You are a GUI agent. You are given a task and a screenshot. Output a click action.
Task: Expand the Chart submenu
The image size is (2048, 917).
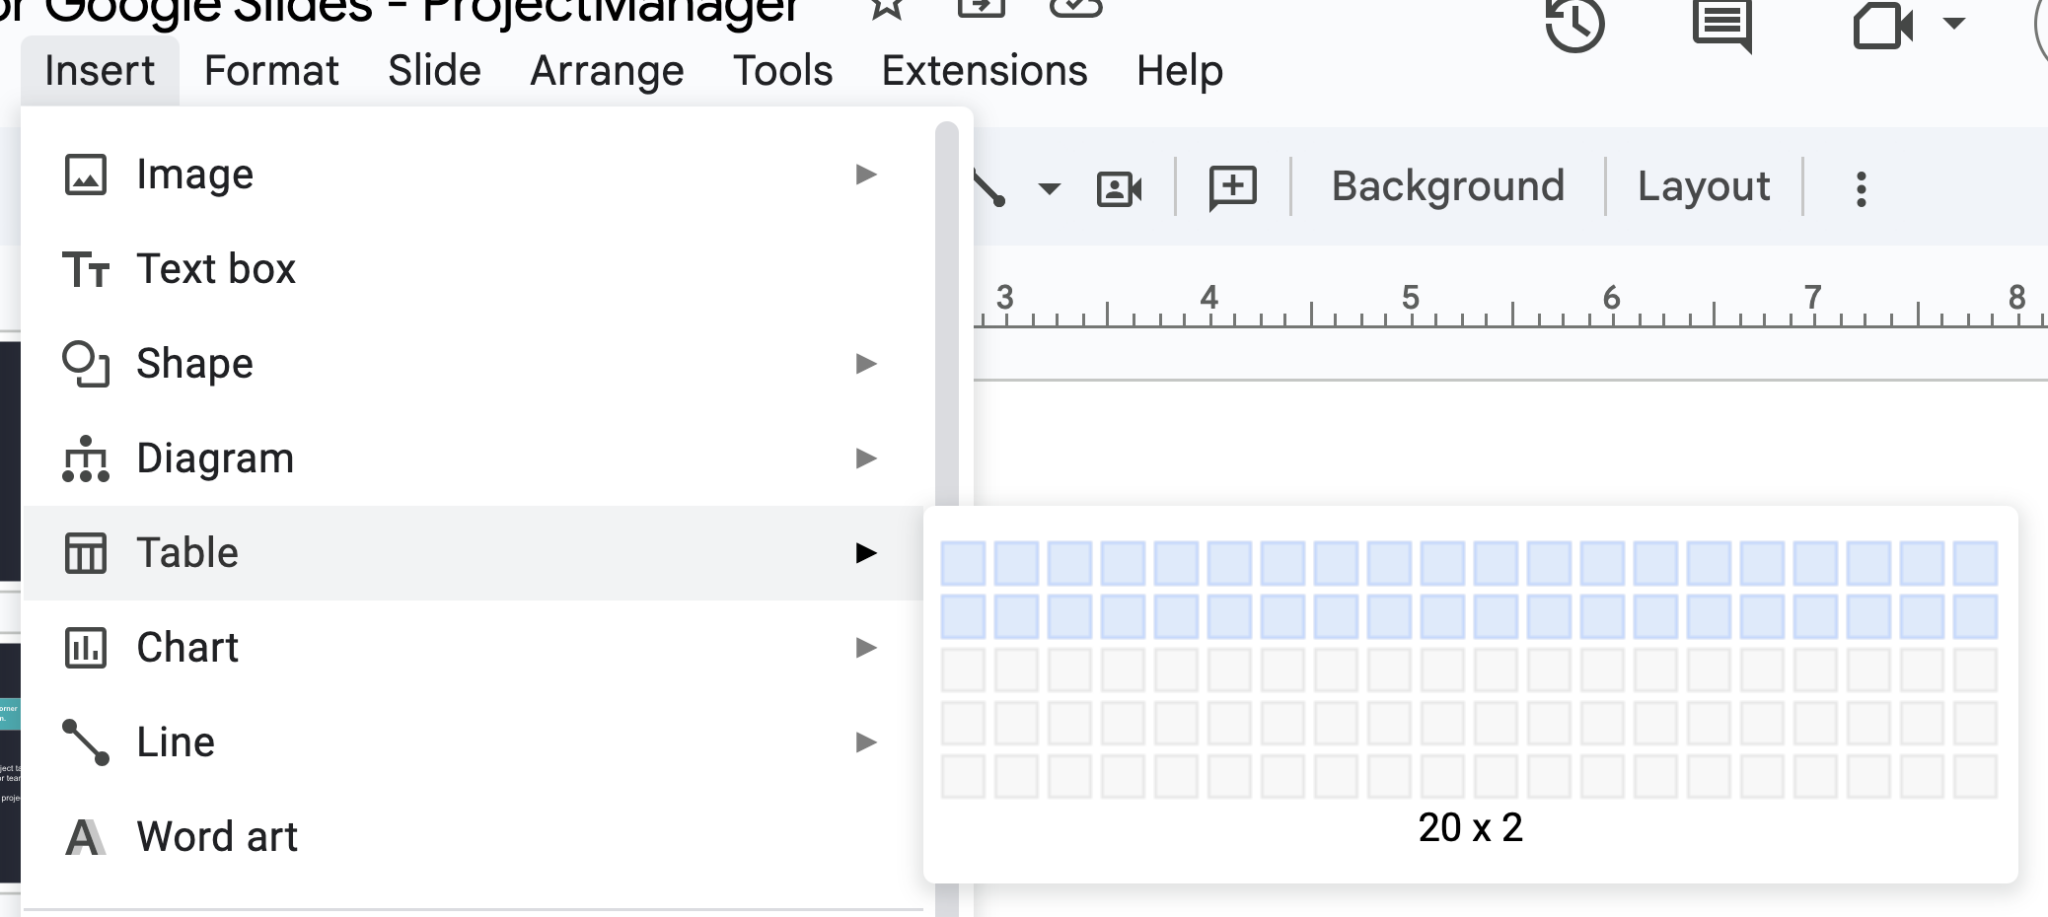click(x=864, y=647)
